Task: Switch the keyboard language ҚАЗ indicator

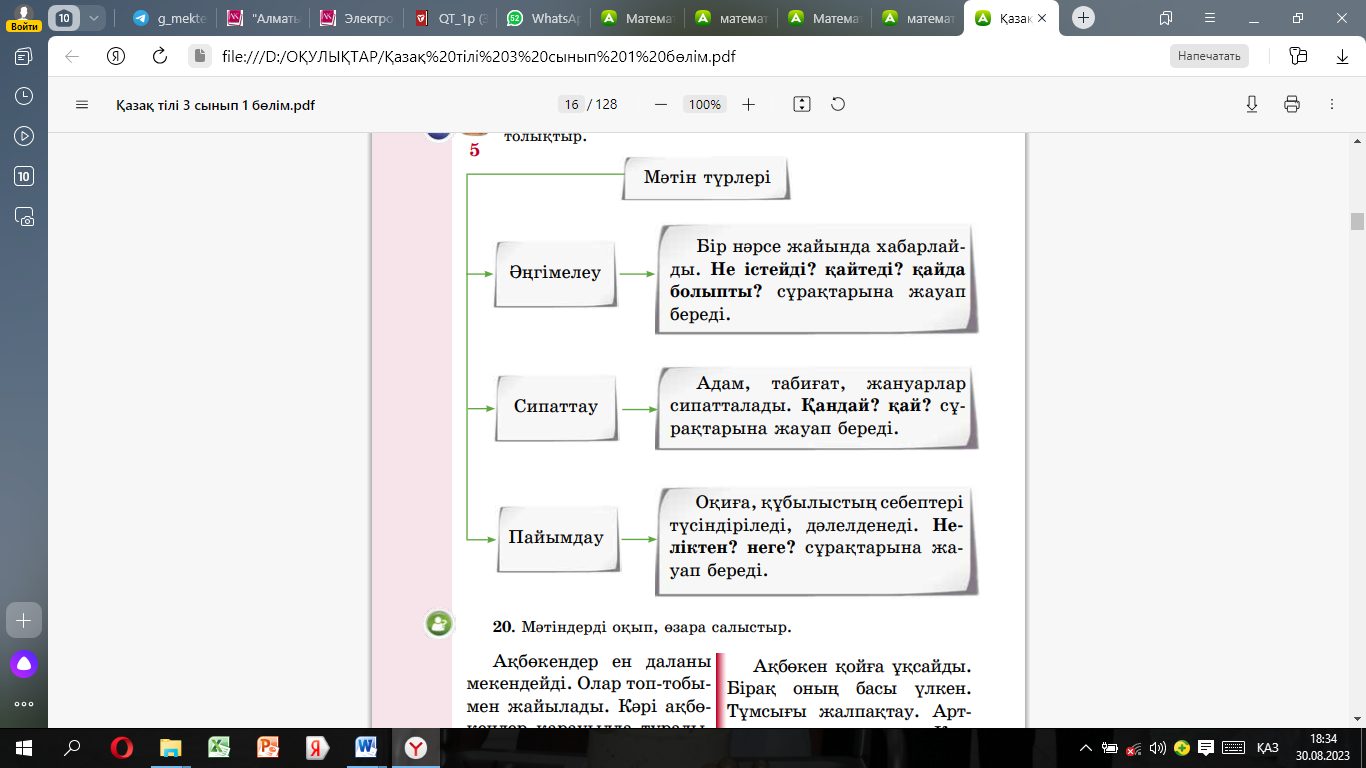Action: point(1268,748)
